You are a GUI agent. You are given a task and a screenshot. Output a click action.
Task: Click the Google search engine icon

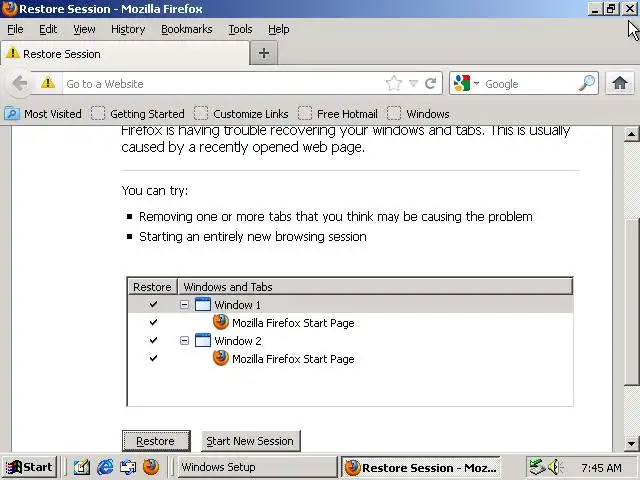462,84
